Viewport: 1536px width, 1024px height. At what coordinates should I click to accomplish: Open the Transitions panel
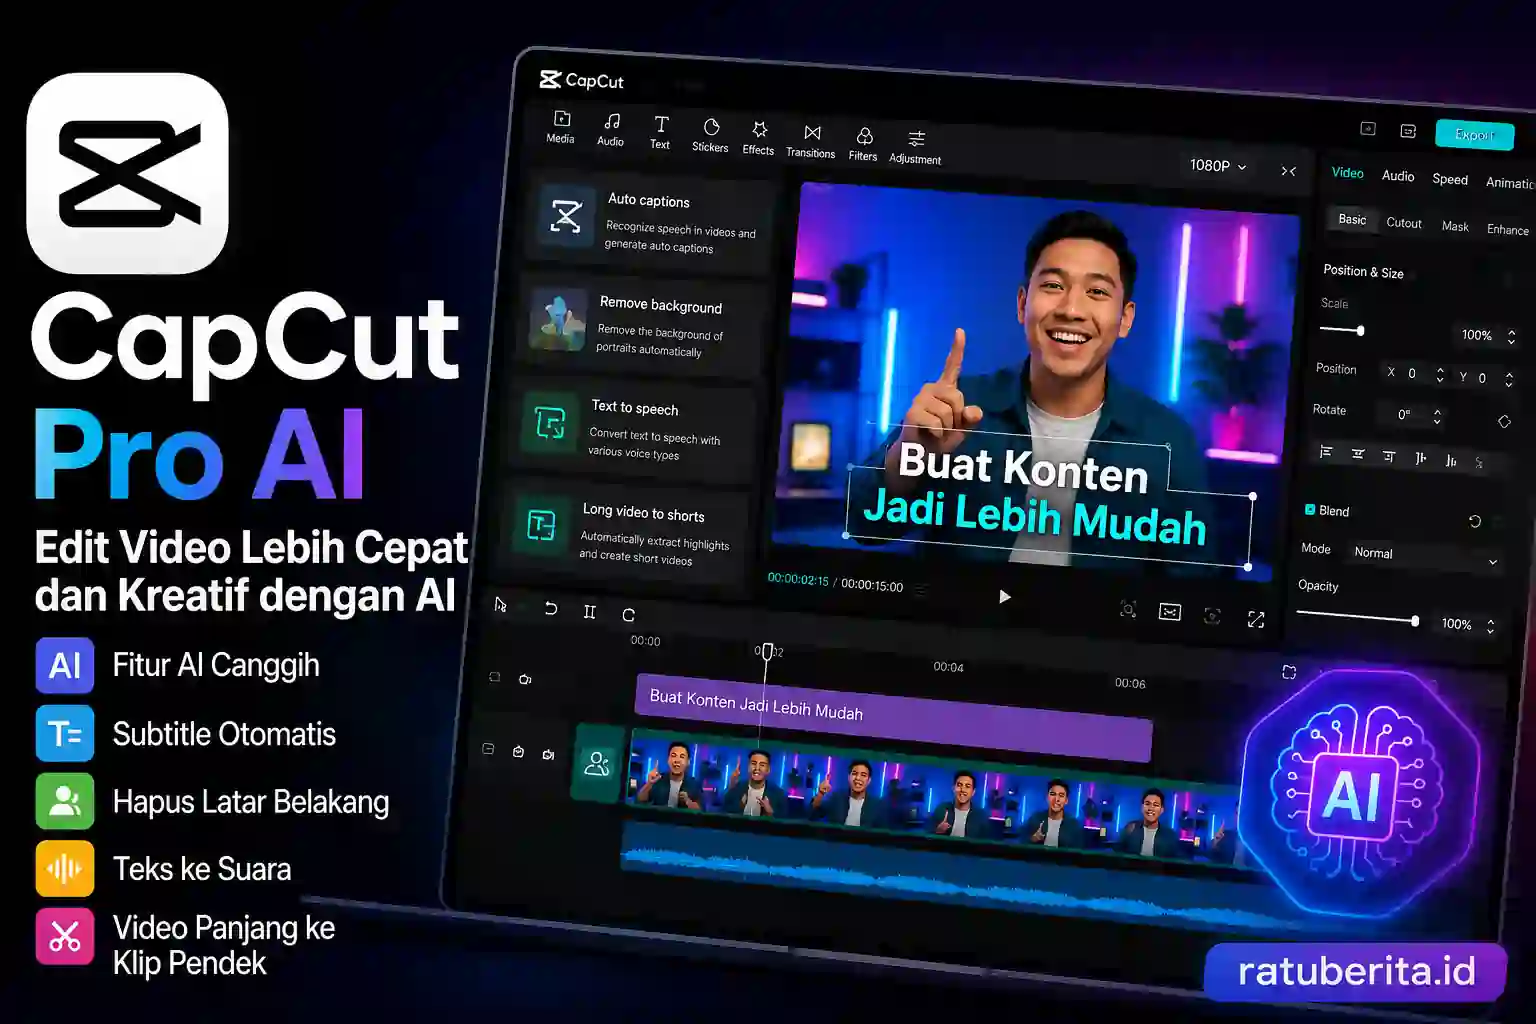811,142
